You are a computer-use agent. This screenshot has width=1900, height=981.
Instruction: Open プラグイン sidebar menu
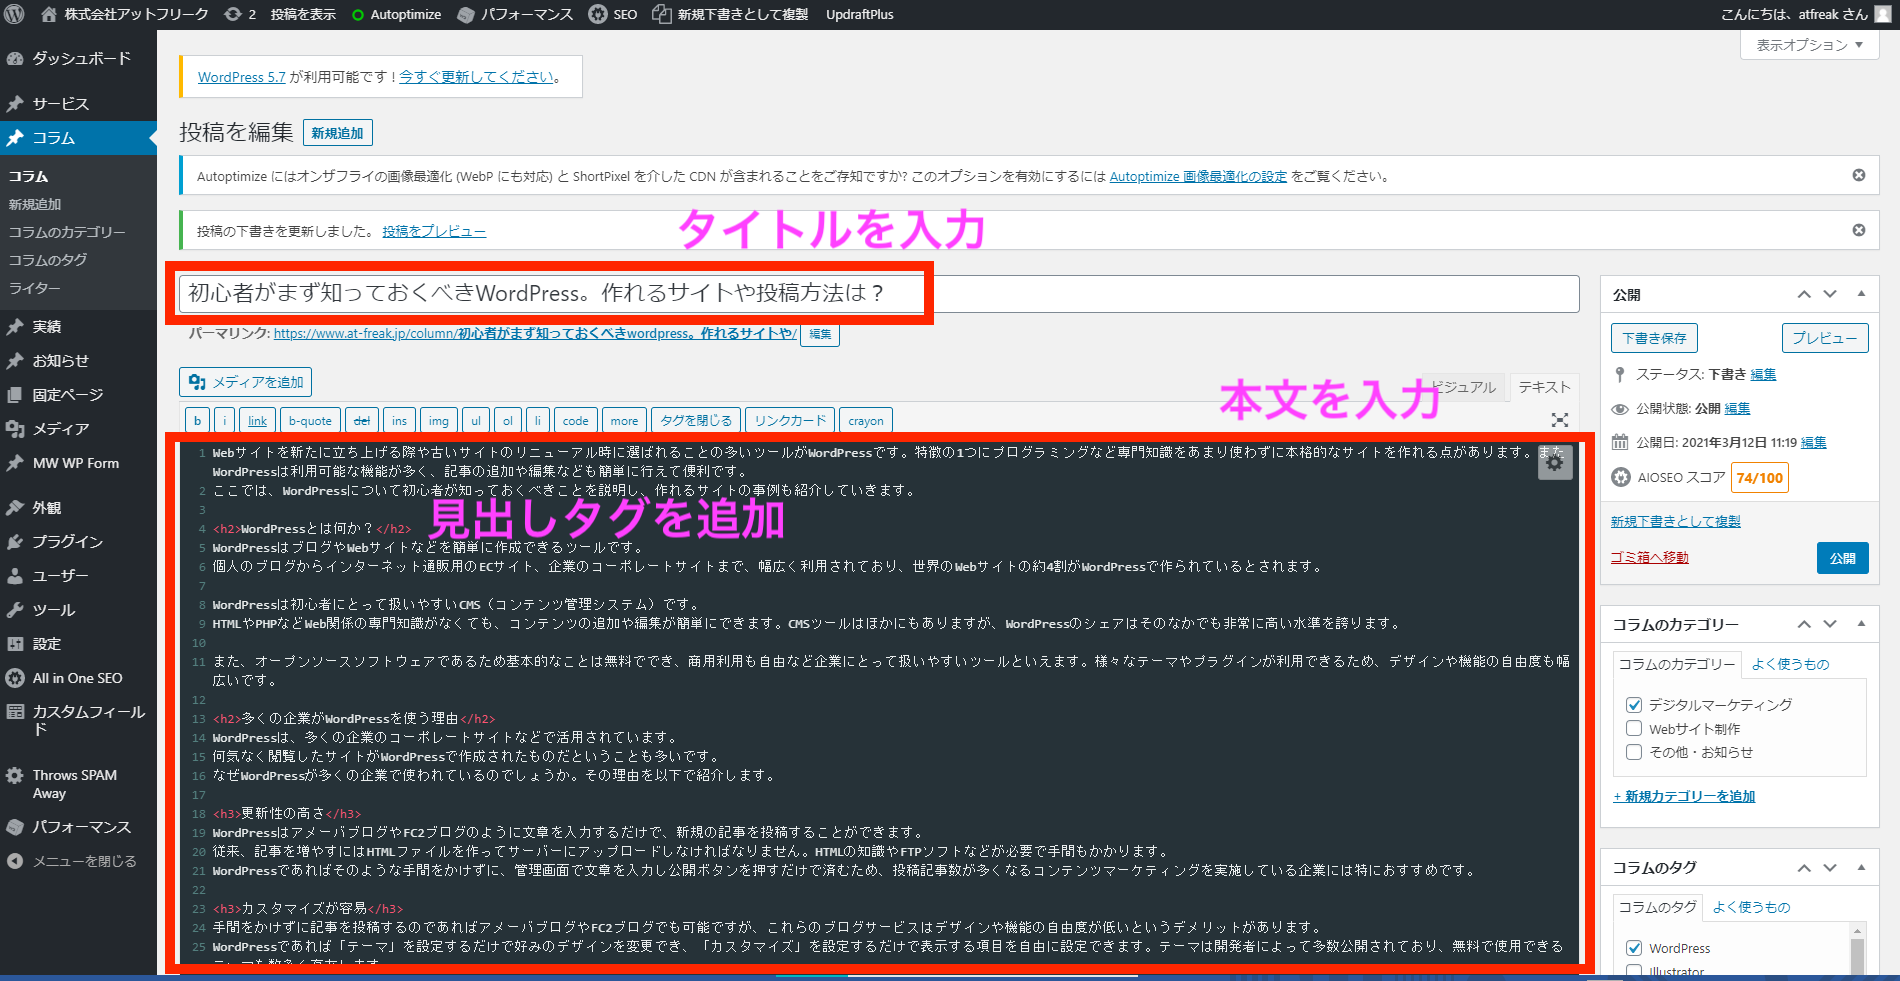(x=78, y=542)
